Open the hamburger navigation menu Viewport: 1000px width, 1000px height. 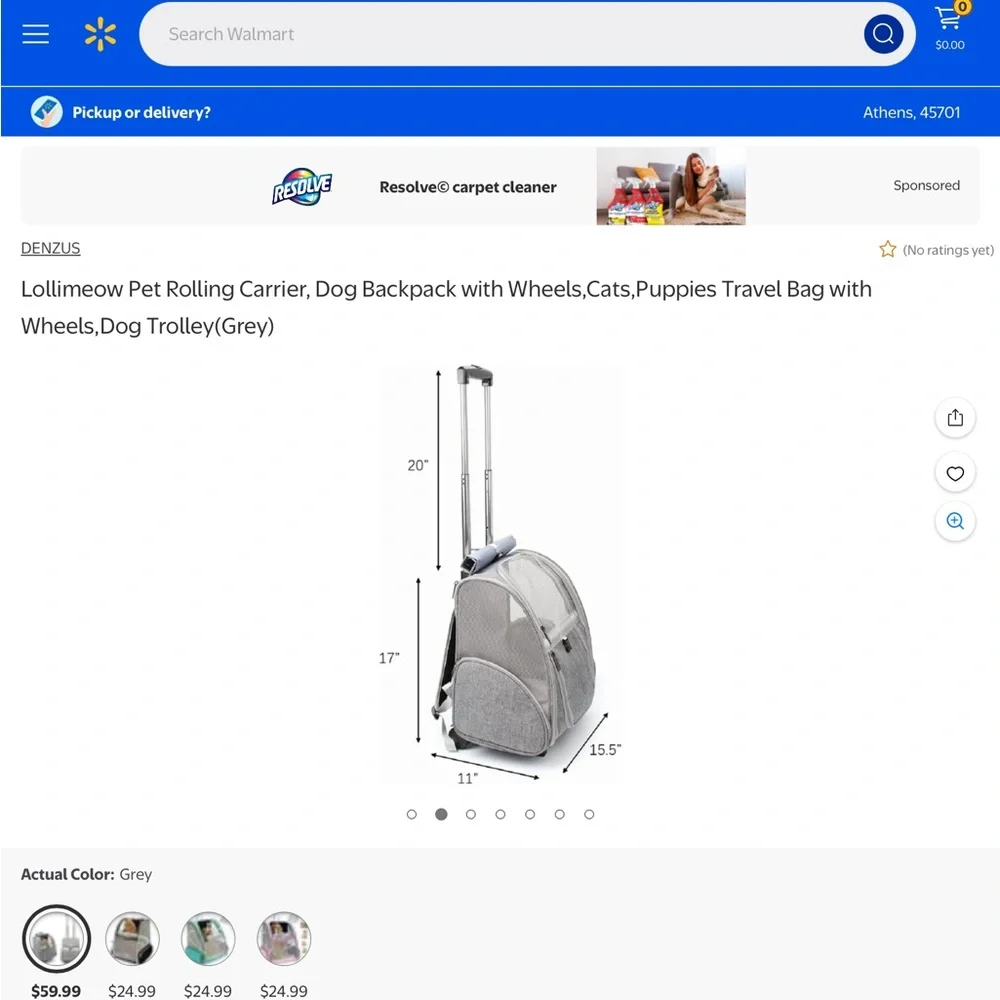[36, 34]
